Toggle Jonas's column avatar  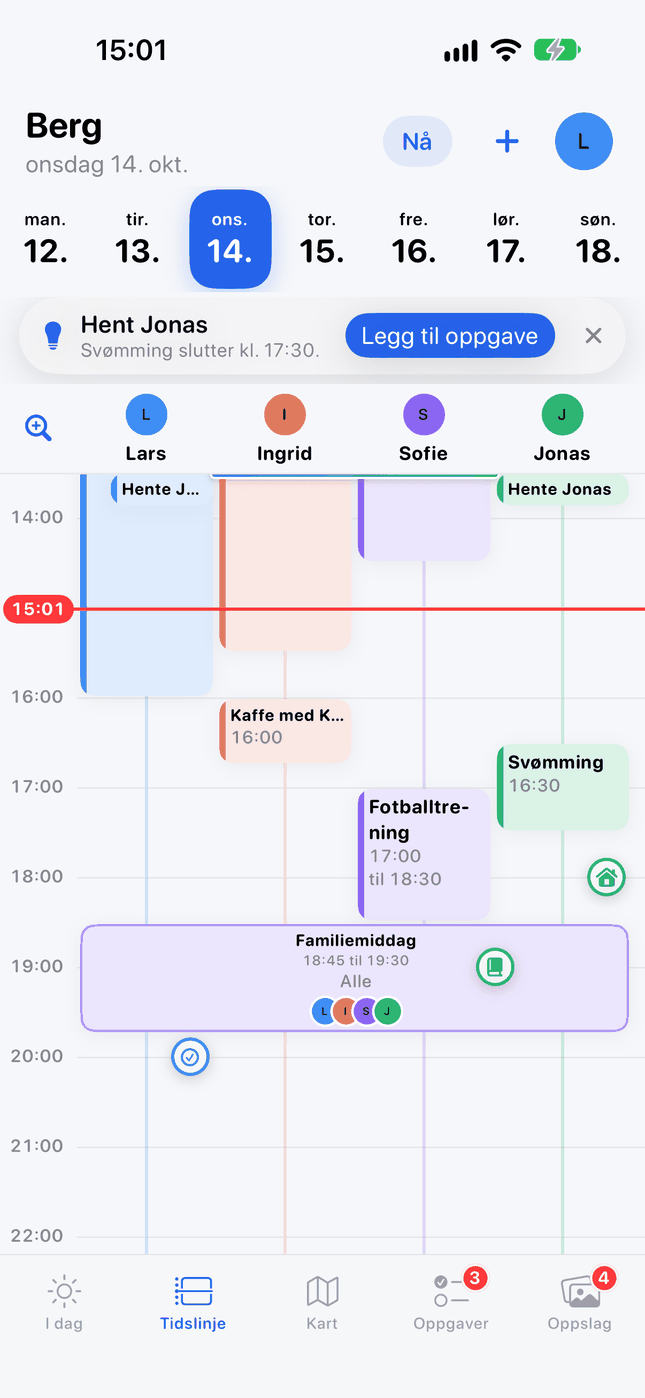pos(562,414)
